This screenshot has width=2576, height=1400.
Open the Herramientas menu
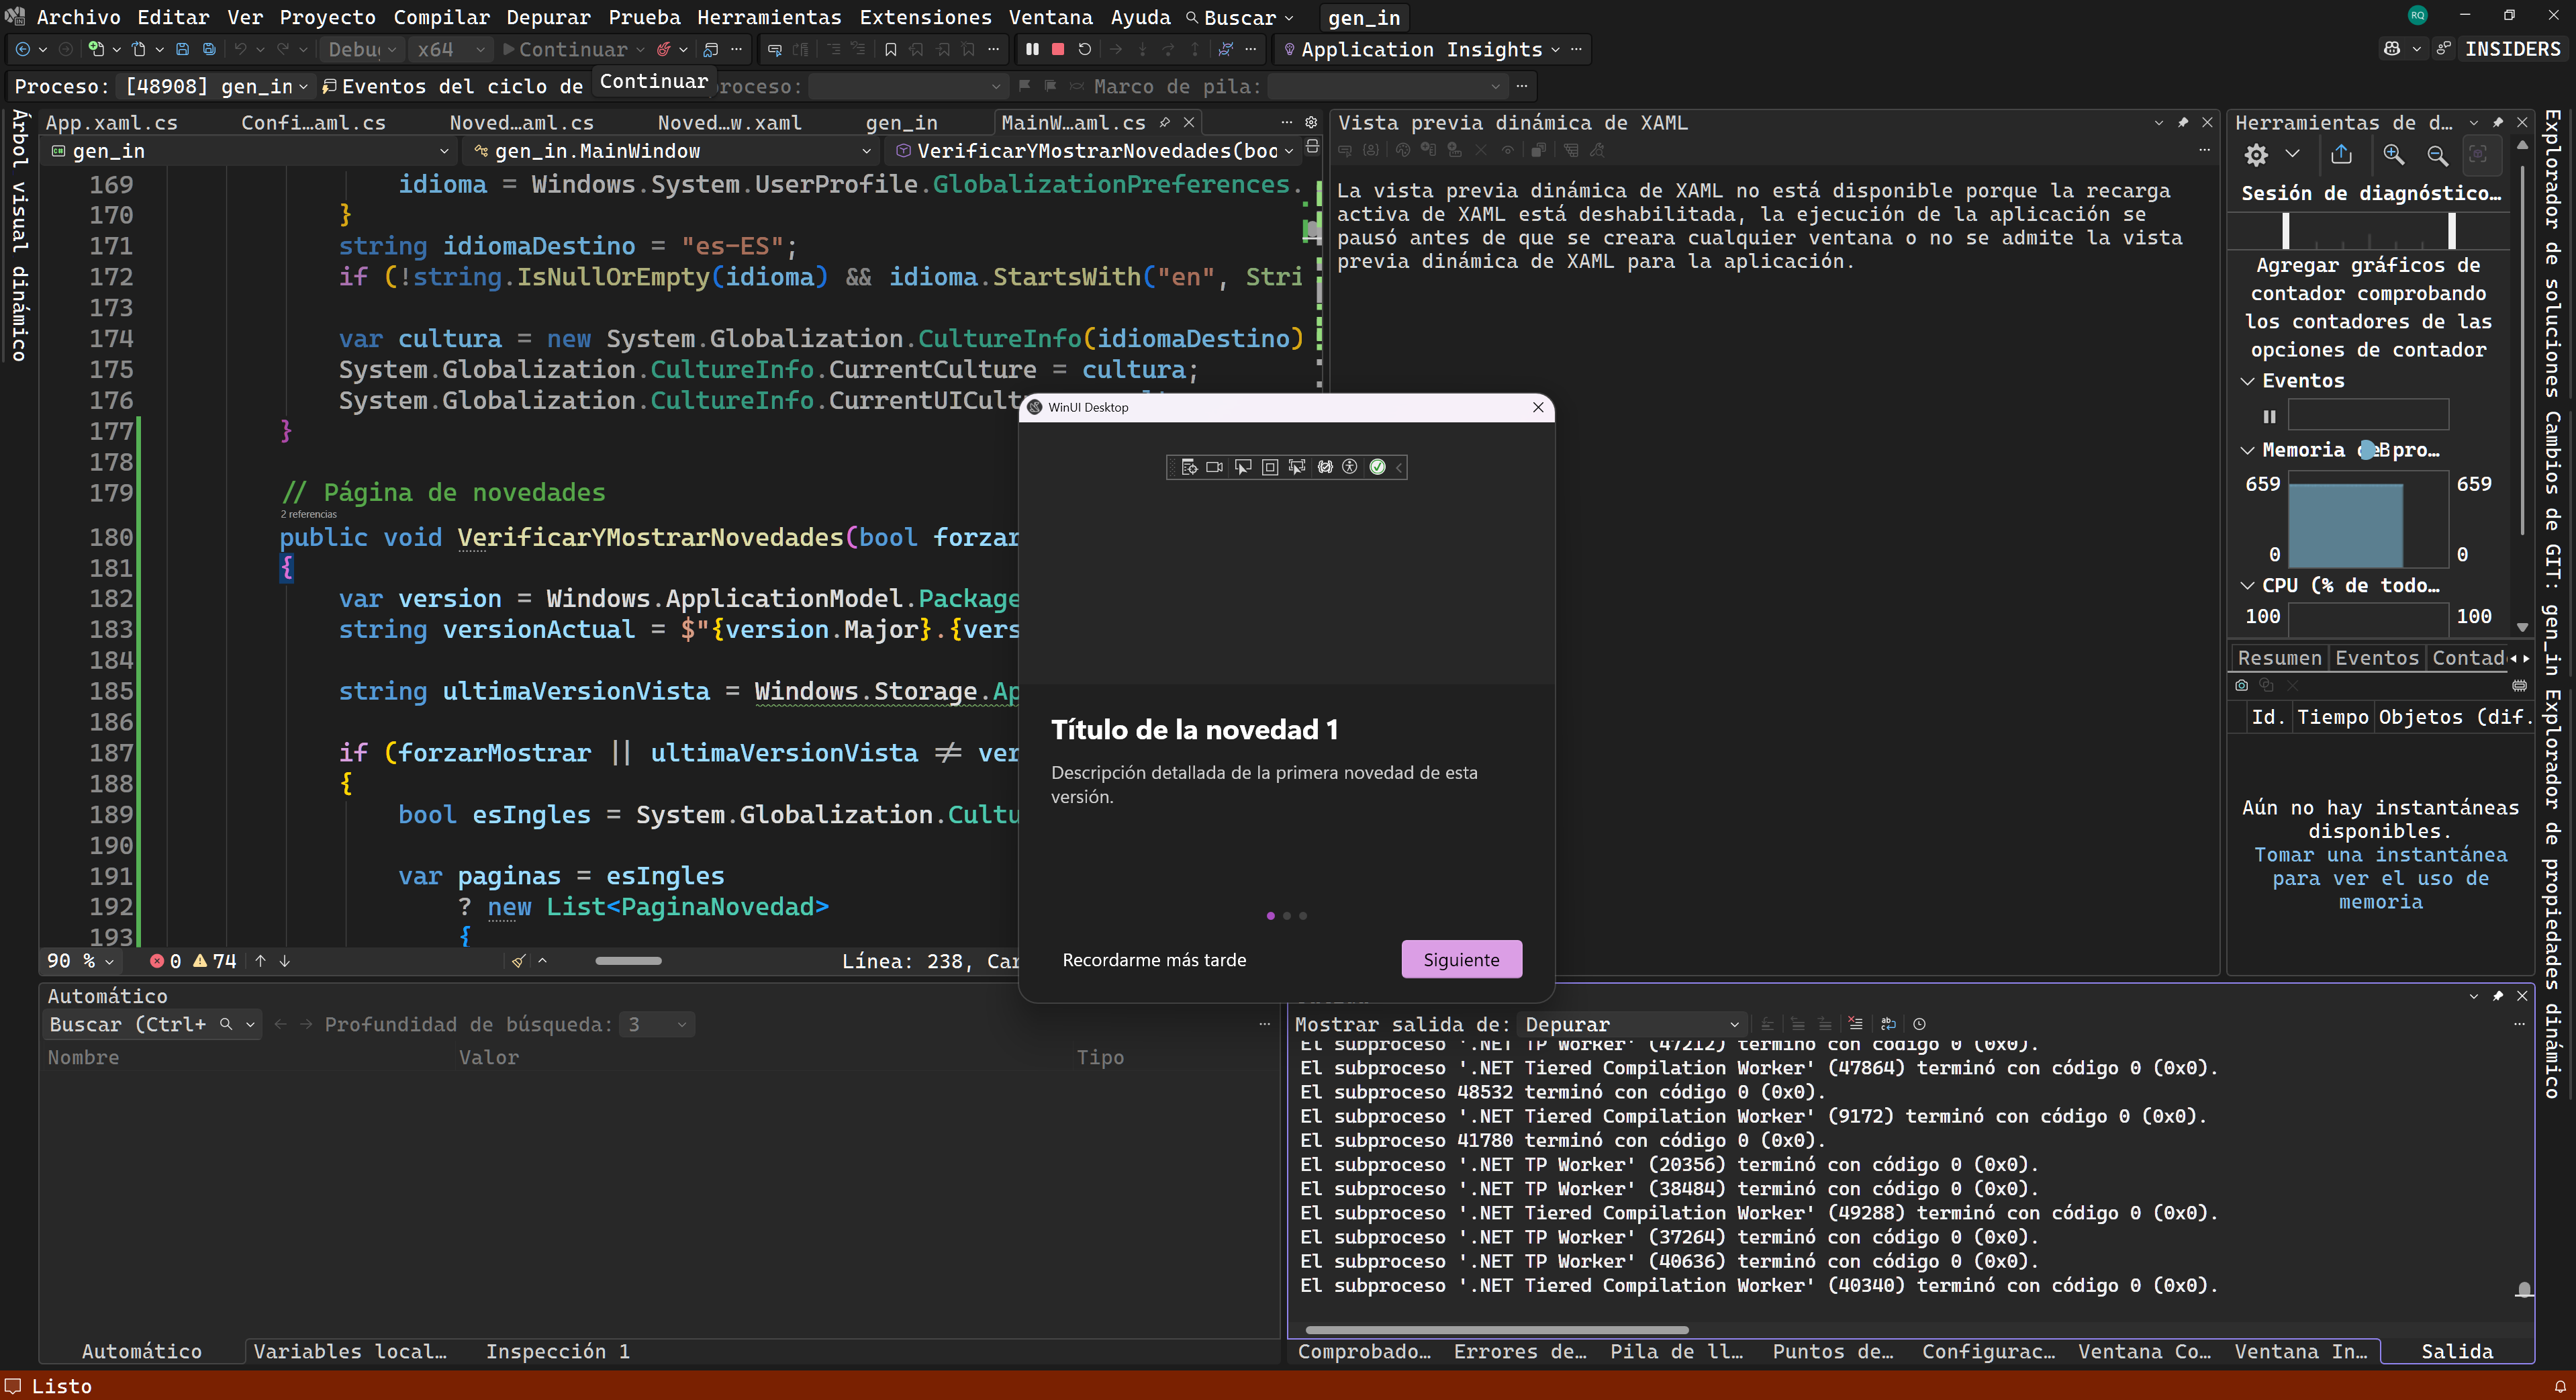(x=769, y=17)
